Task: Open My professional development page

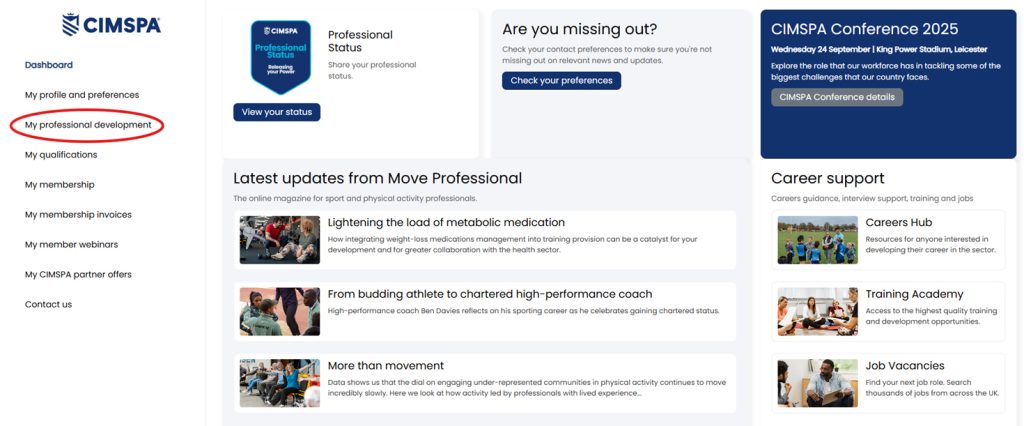Action: click(88, 125)
